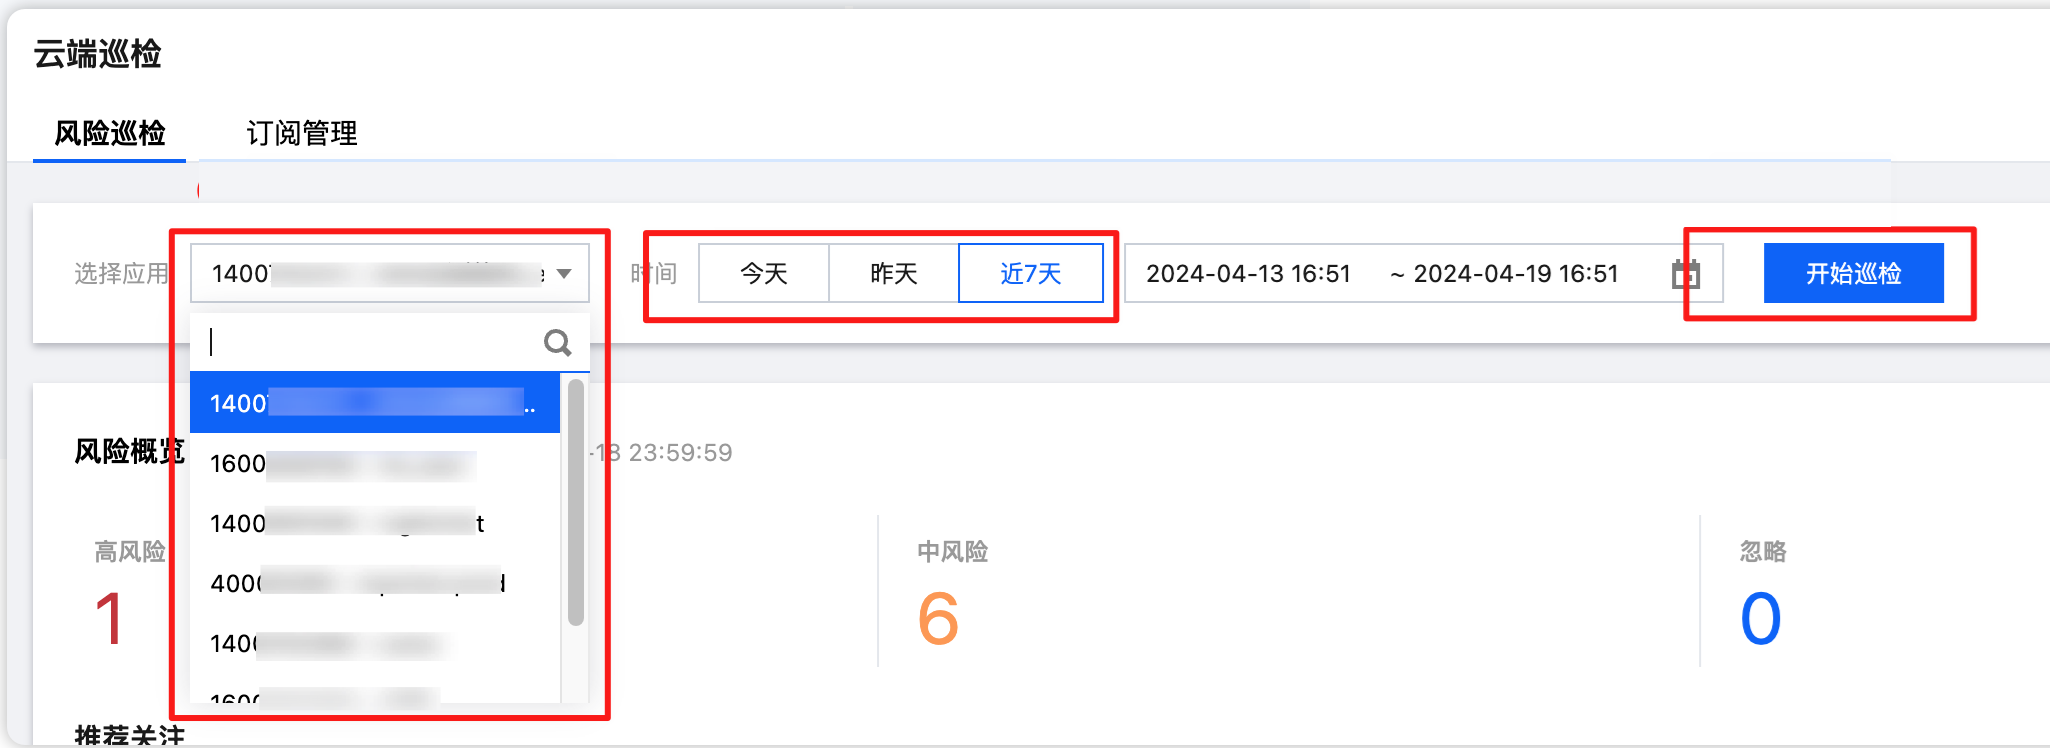
Task: Click the 忽略 count number 0
Action: click(1760, 619)
